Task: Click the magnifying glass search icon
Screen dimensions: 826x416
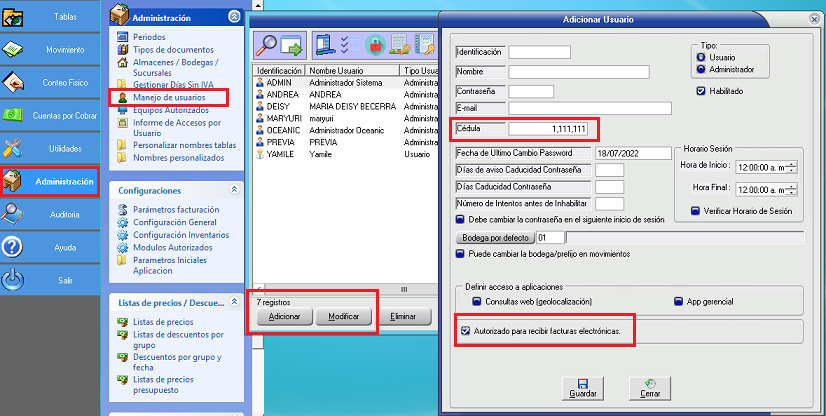Action: tap(267, 45)
